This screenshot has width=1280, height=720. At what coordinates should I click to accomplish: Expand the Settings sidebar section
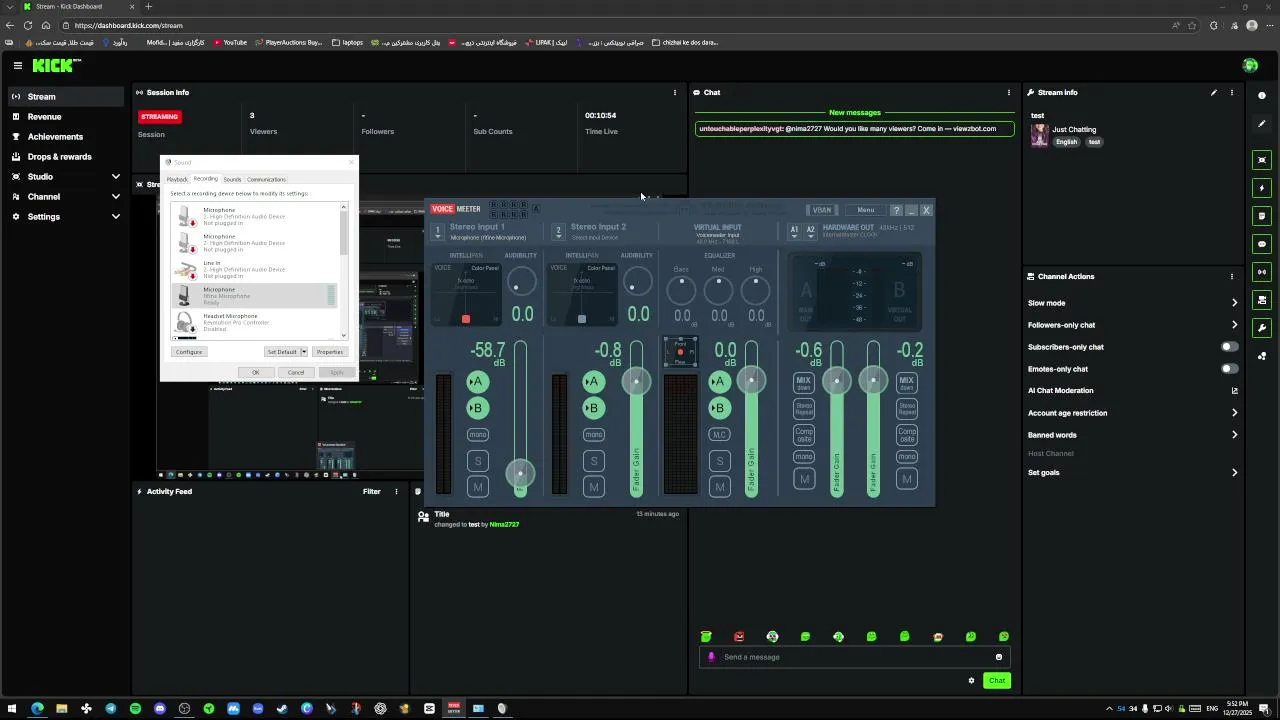(116, 217)
